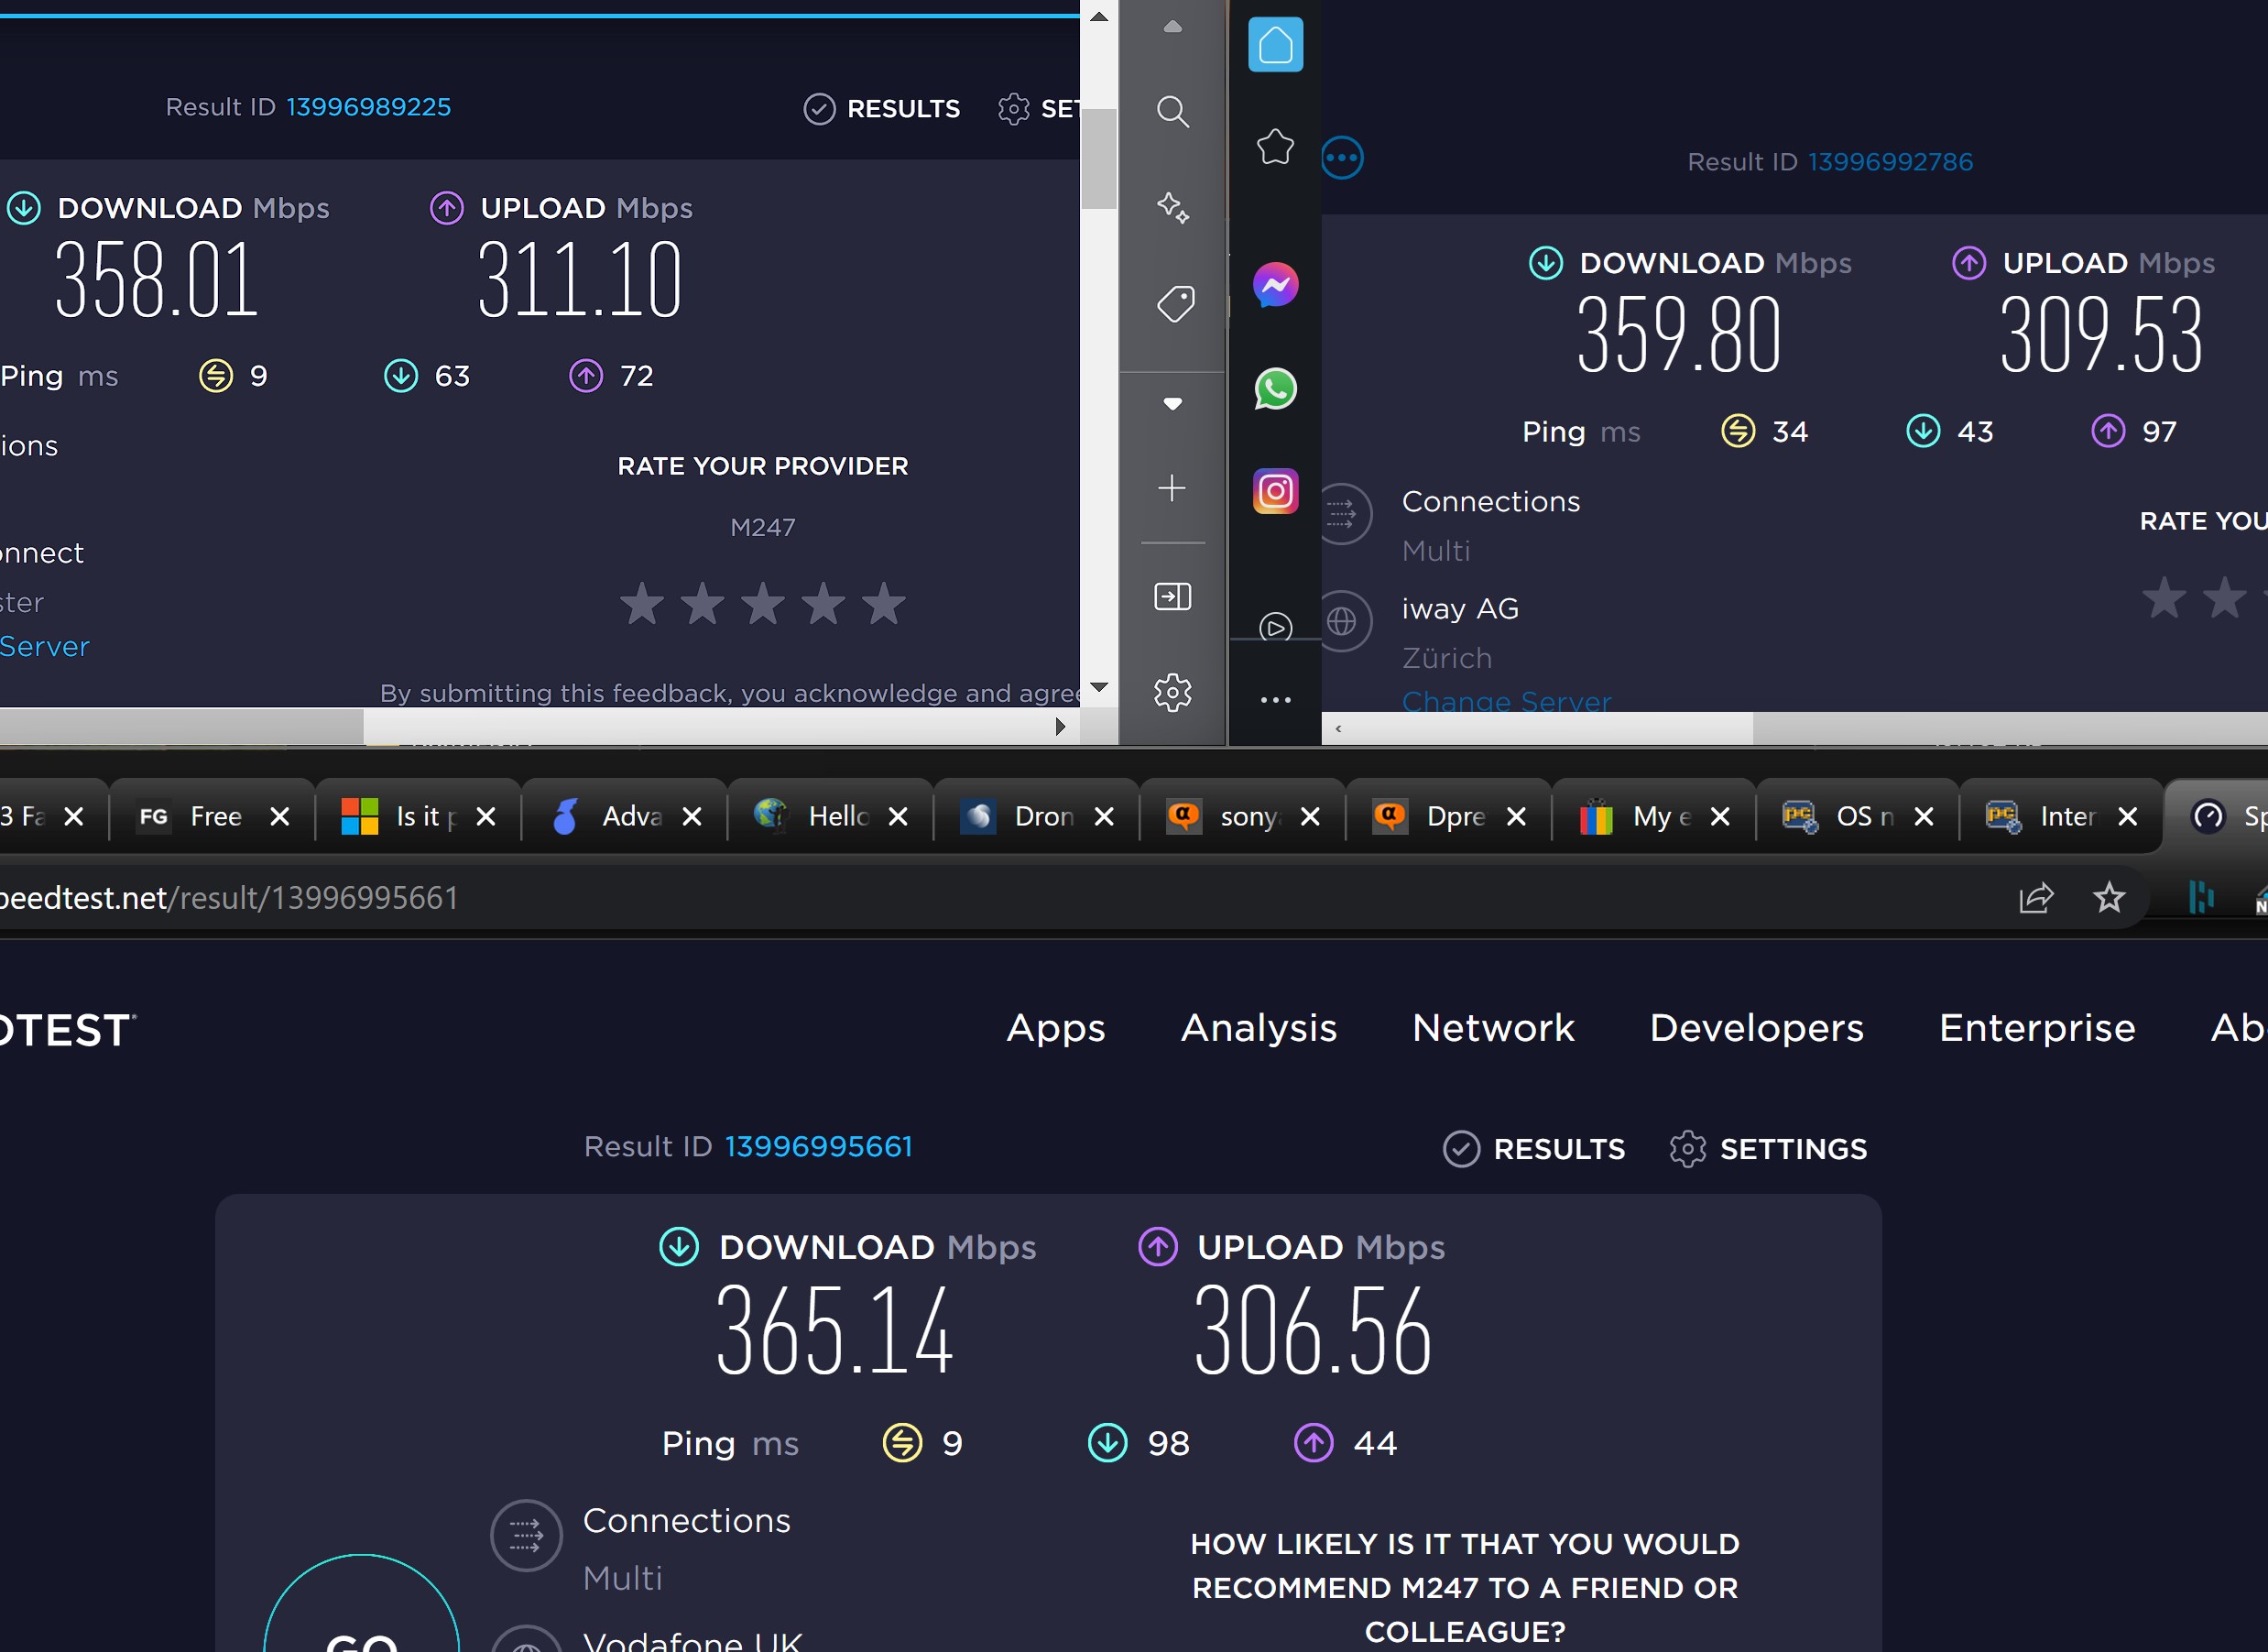
Task: Open Result ID 13996989225 link
Action: point(368,107)
